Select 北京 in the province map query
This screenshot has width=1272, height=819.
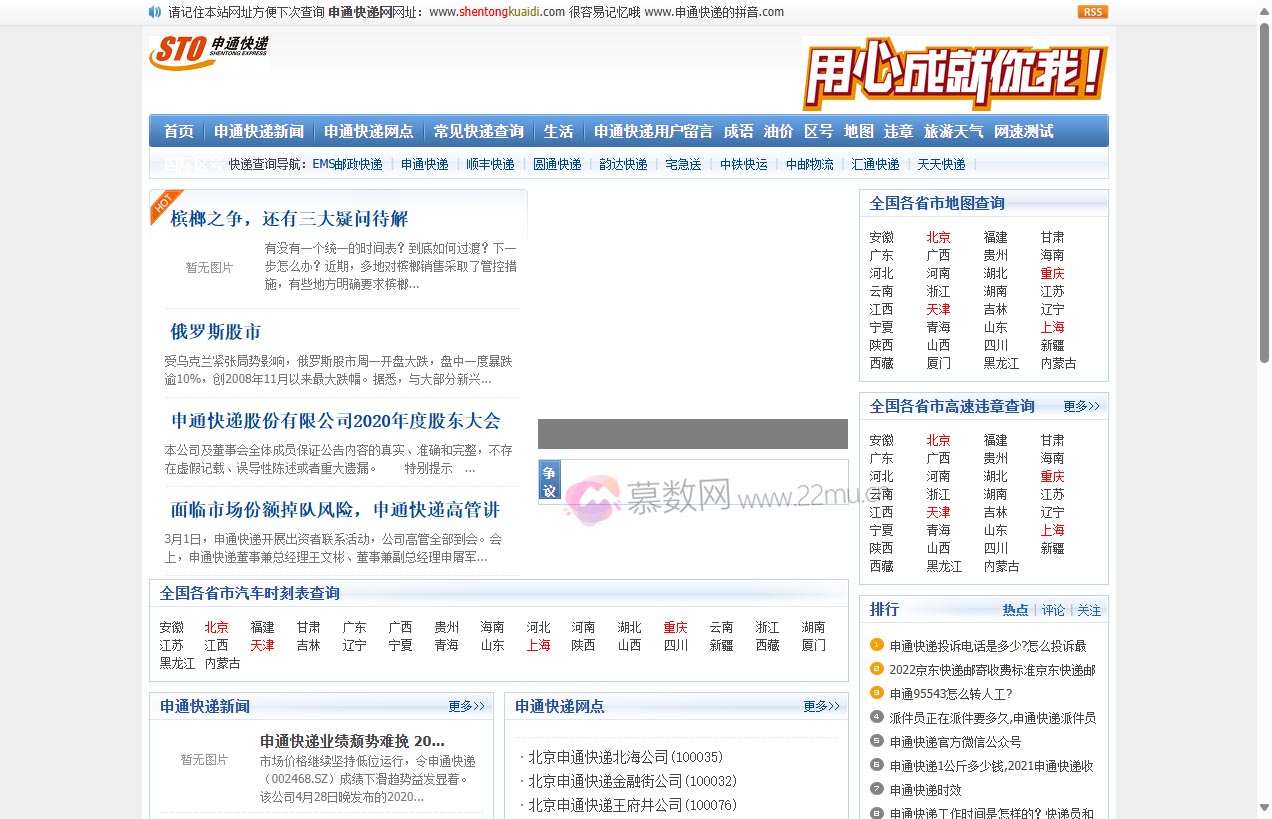(x=937, y=237)
